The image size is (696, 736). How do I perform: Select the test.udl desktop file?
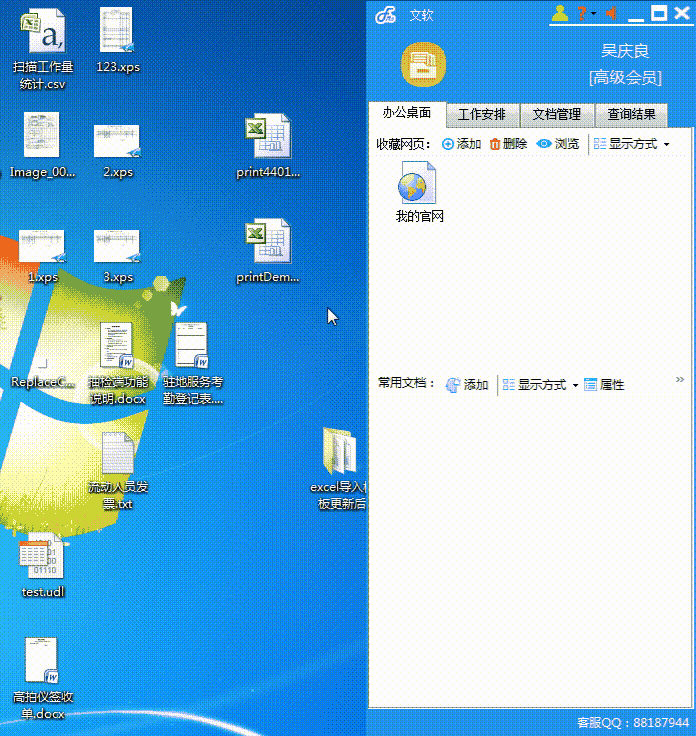coord(43,566)
